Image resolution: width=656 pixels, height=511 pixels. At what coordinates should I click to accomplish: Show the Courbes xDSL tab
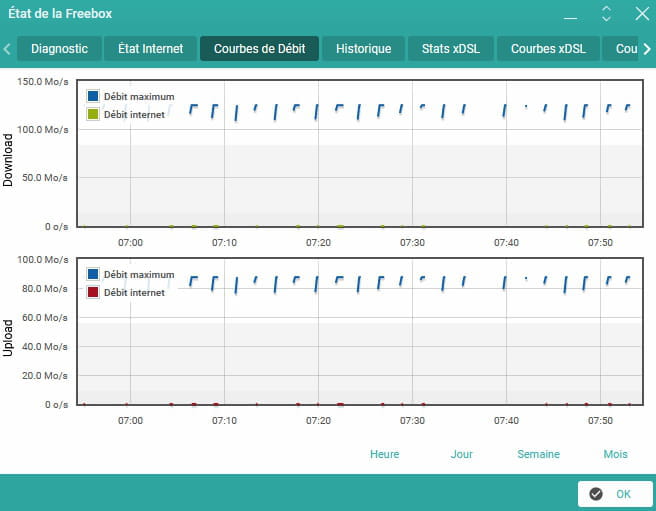(x=548, y=49)
